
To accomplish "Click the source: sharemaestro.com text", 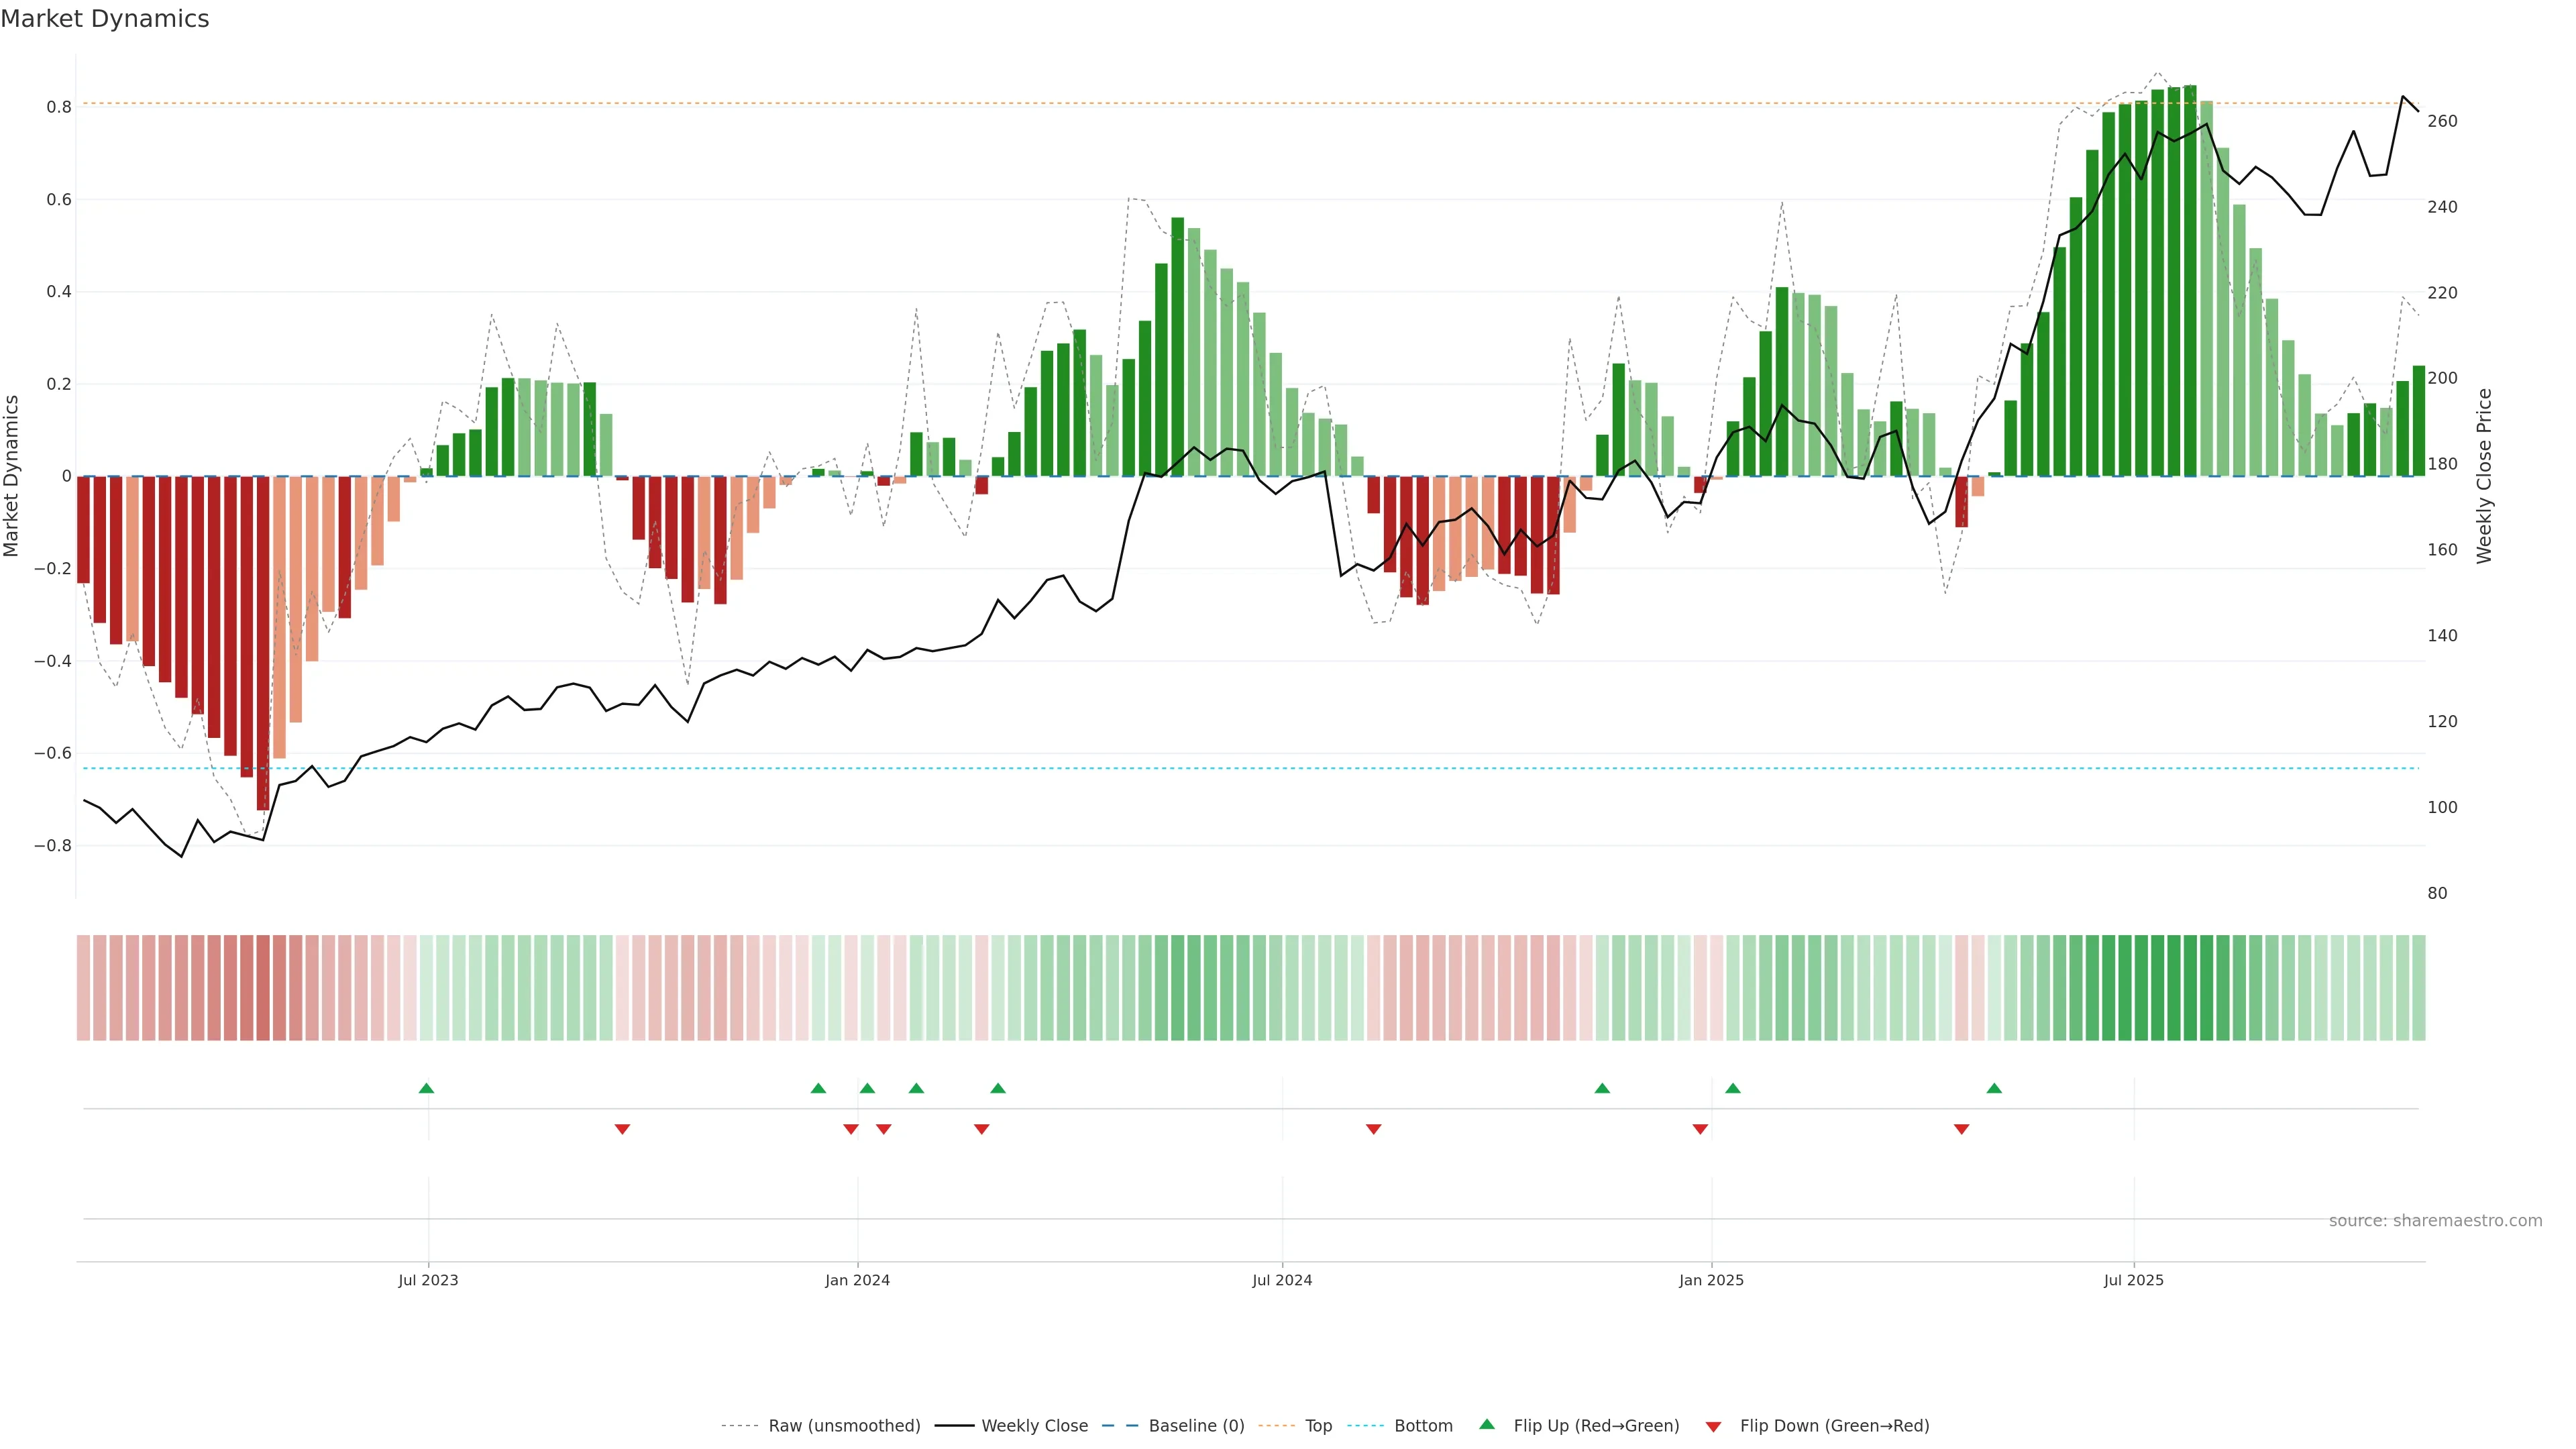I will 2435,1221.
